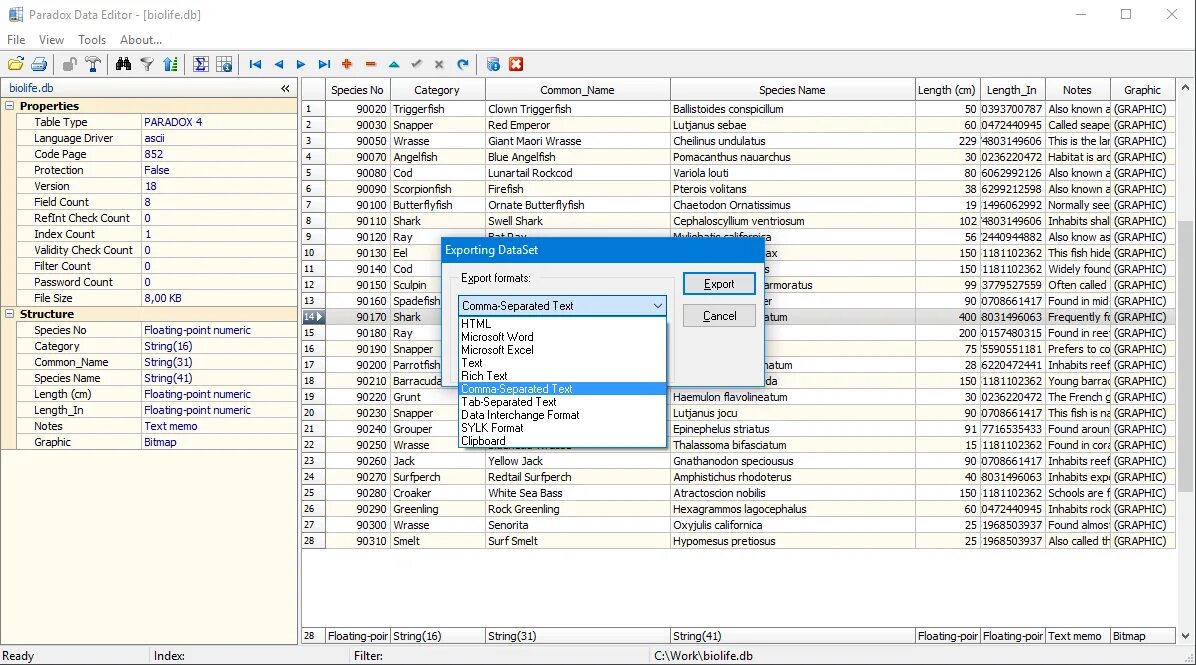Open the View menu
The width and height of the screenshot is (1196, 665).
point(51,39)
